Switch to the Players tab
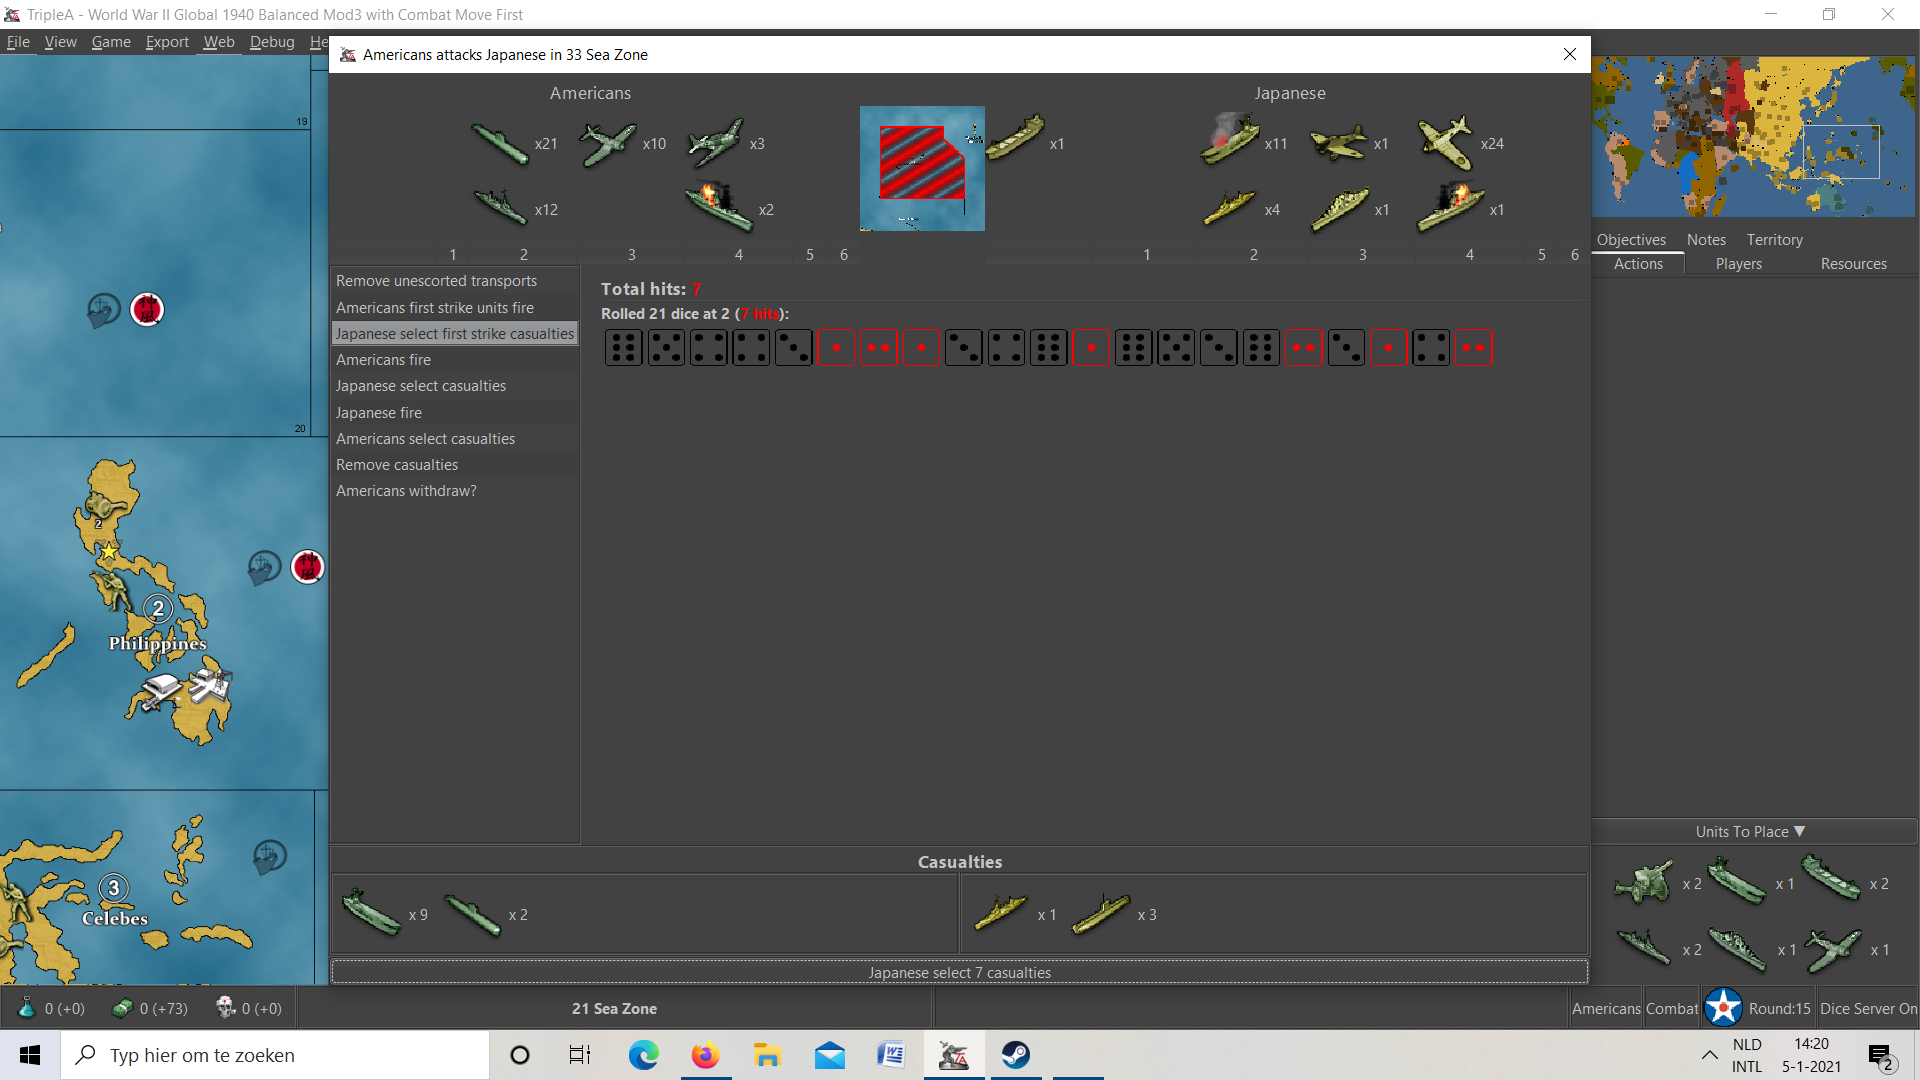The height and width of the screenshot is (1080, 1920). pos(1738,264)
